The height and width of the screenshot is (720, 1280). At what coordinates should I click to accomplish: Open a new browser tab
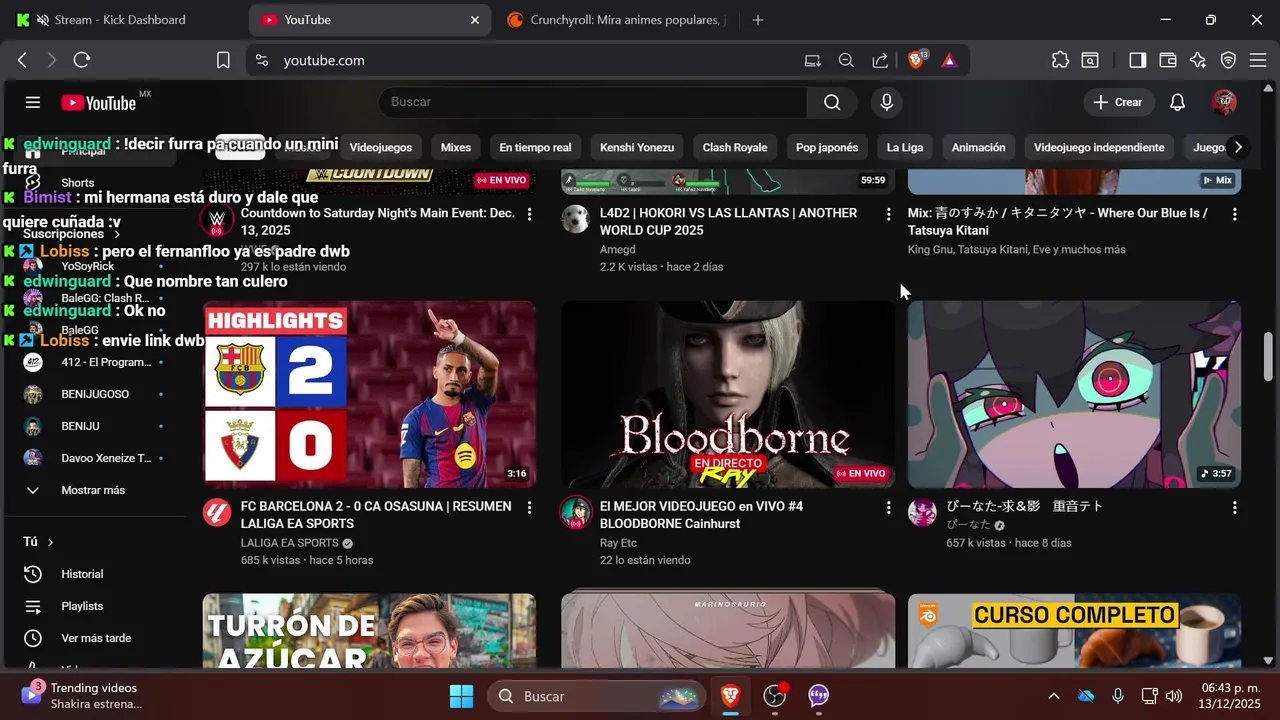coord(758,20)
